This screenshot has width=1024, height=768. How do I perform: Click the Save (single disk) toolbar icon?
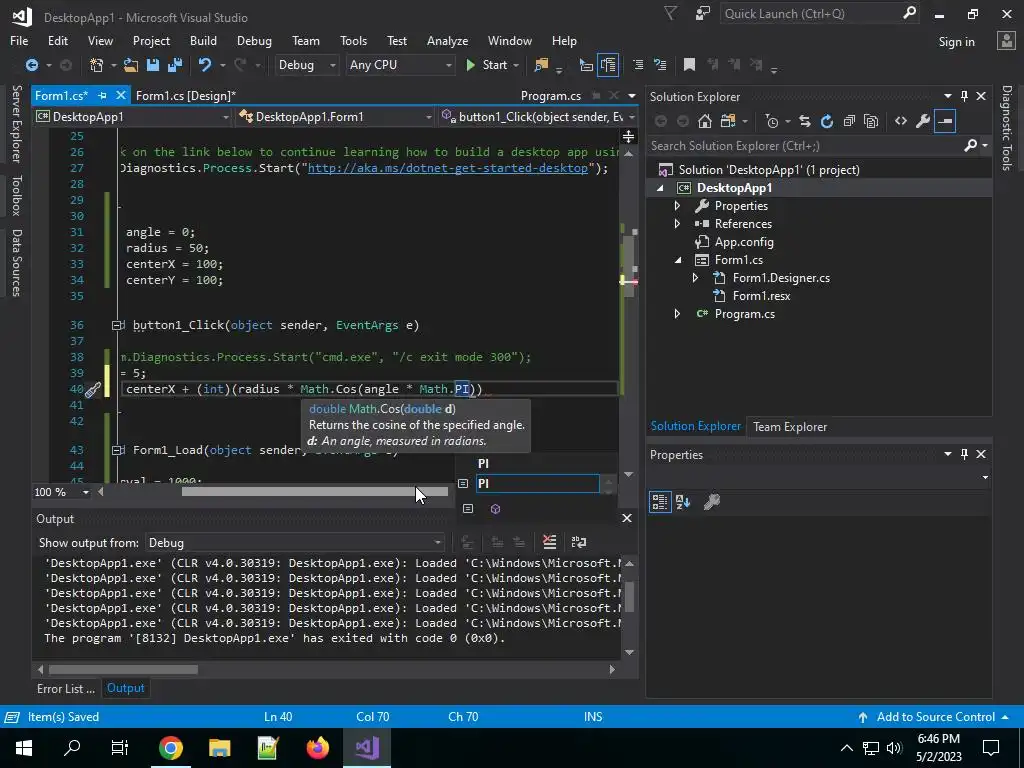coord(153,65)
